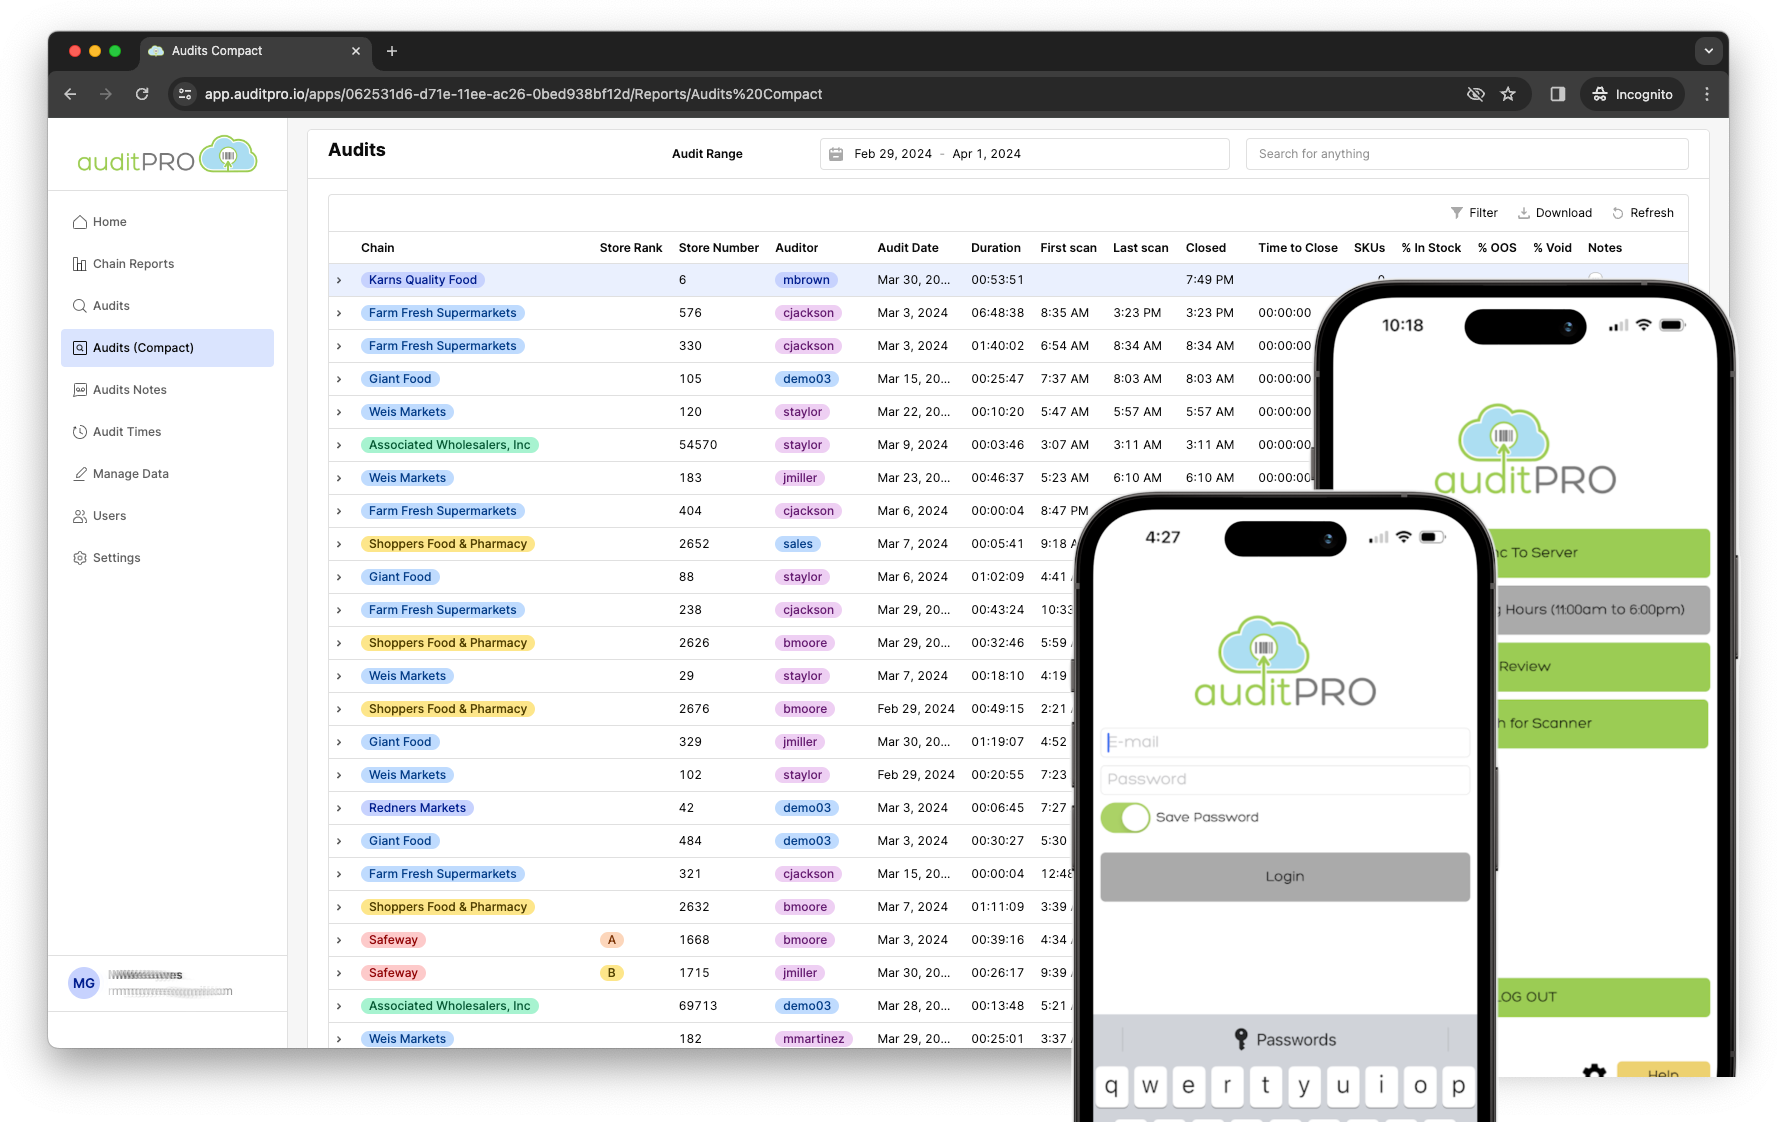Click the Home icon in sidebar
This screenshot has width=1777, height=1122.
(x=80, y=222)
